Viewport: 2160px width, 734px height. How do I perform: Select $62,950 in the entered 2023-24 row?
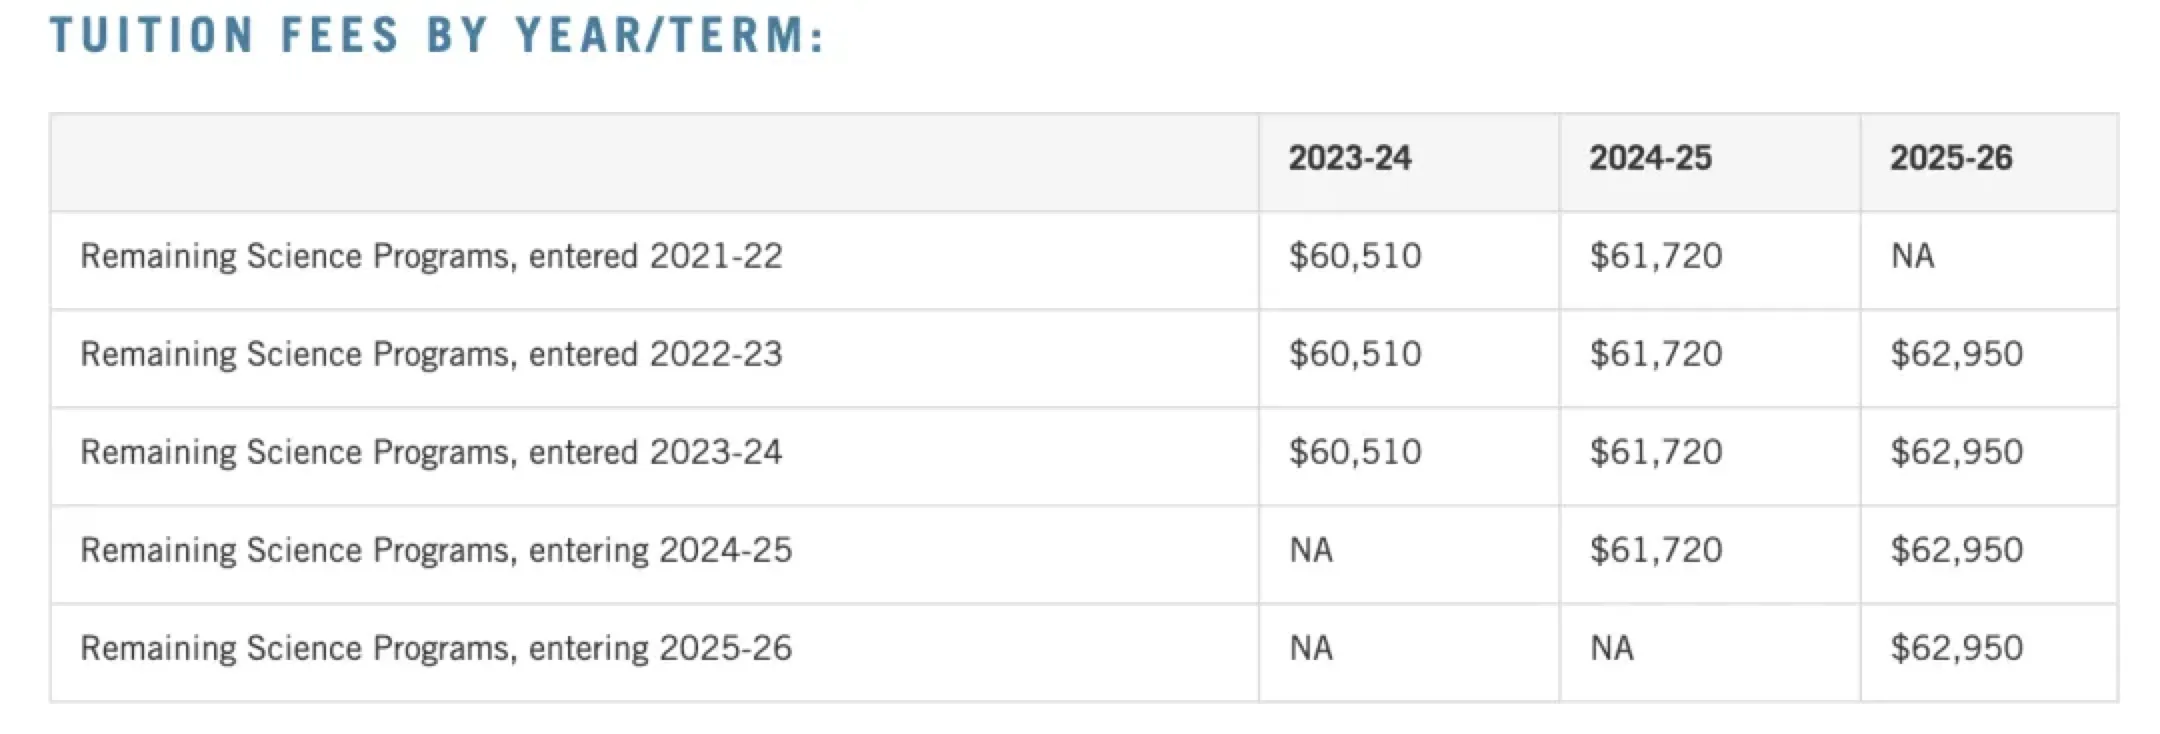tap(1956, 452)
